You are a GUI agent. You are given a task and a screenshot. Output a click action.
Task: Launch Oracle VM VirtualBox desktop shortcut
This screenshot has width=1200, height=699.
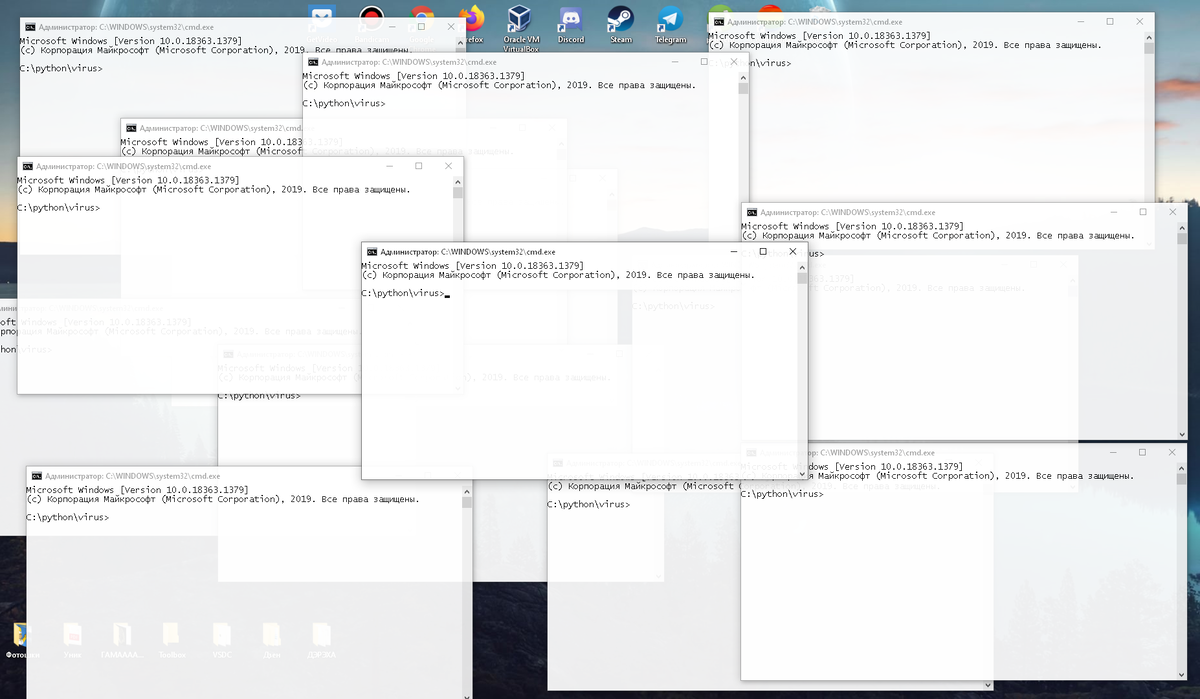[x=520, y=27]
